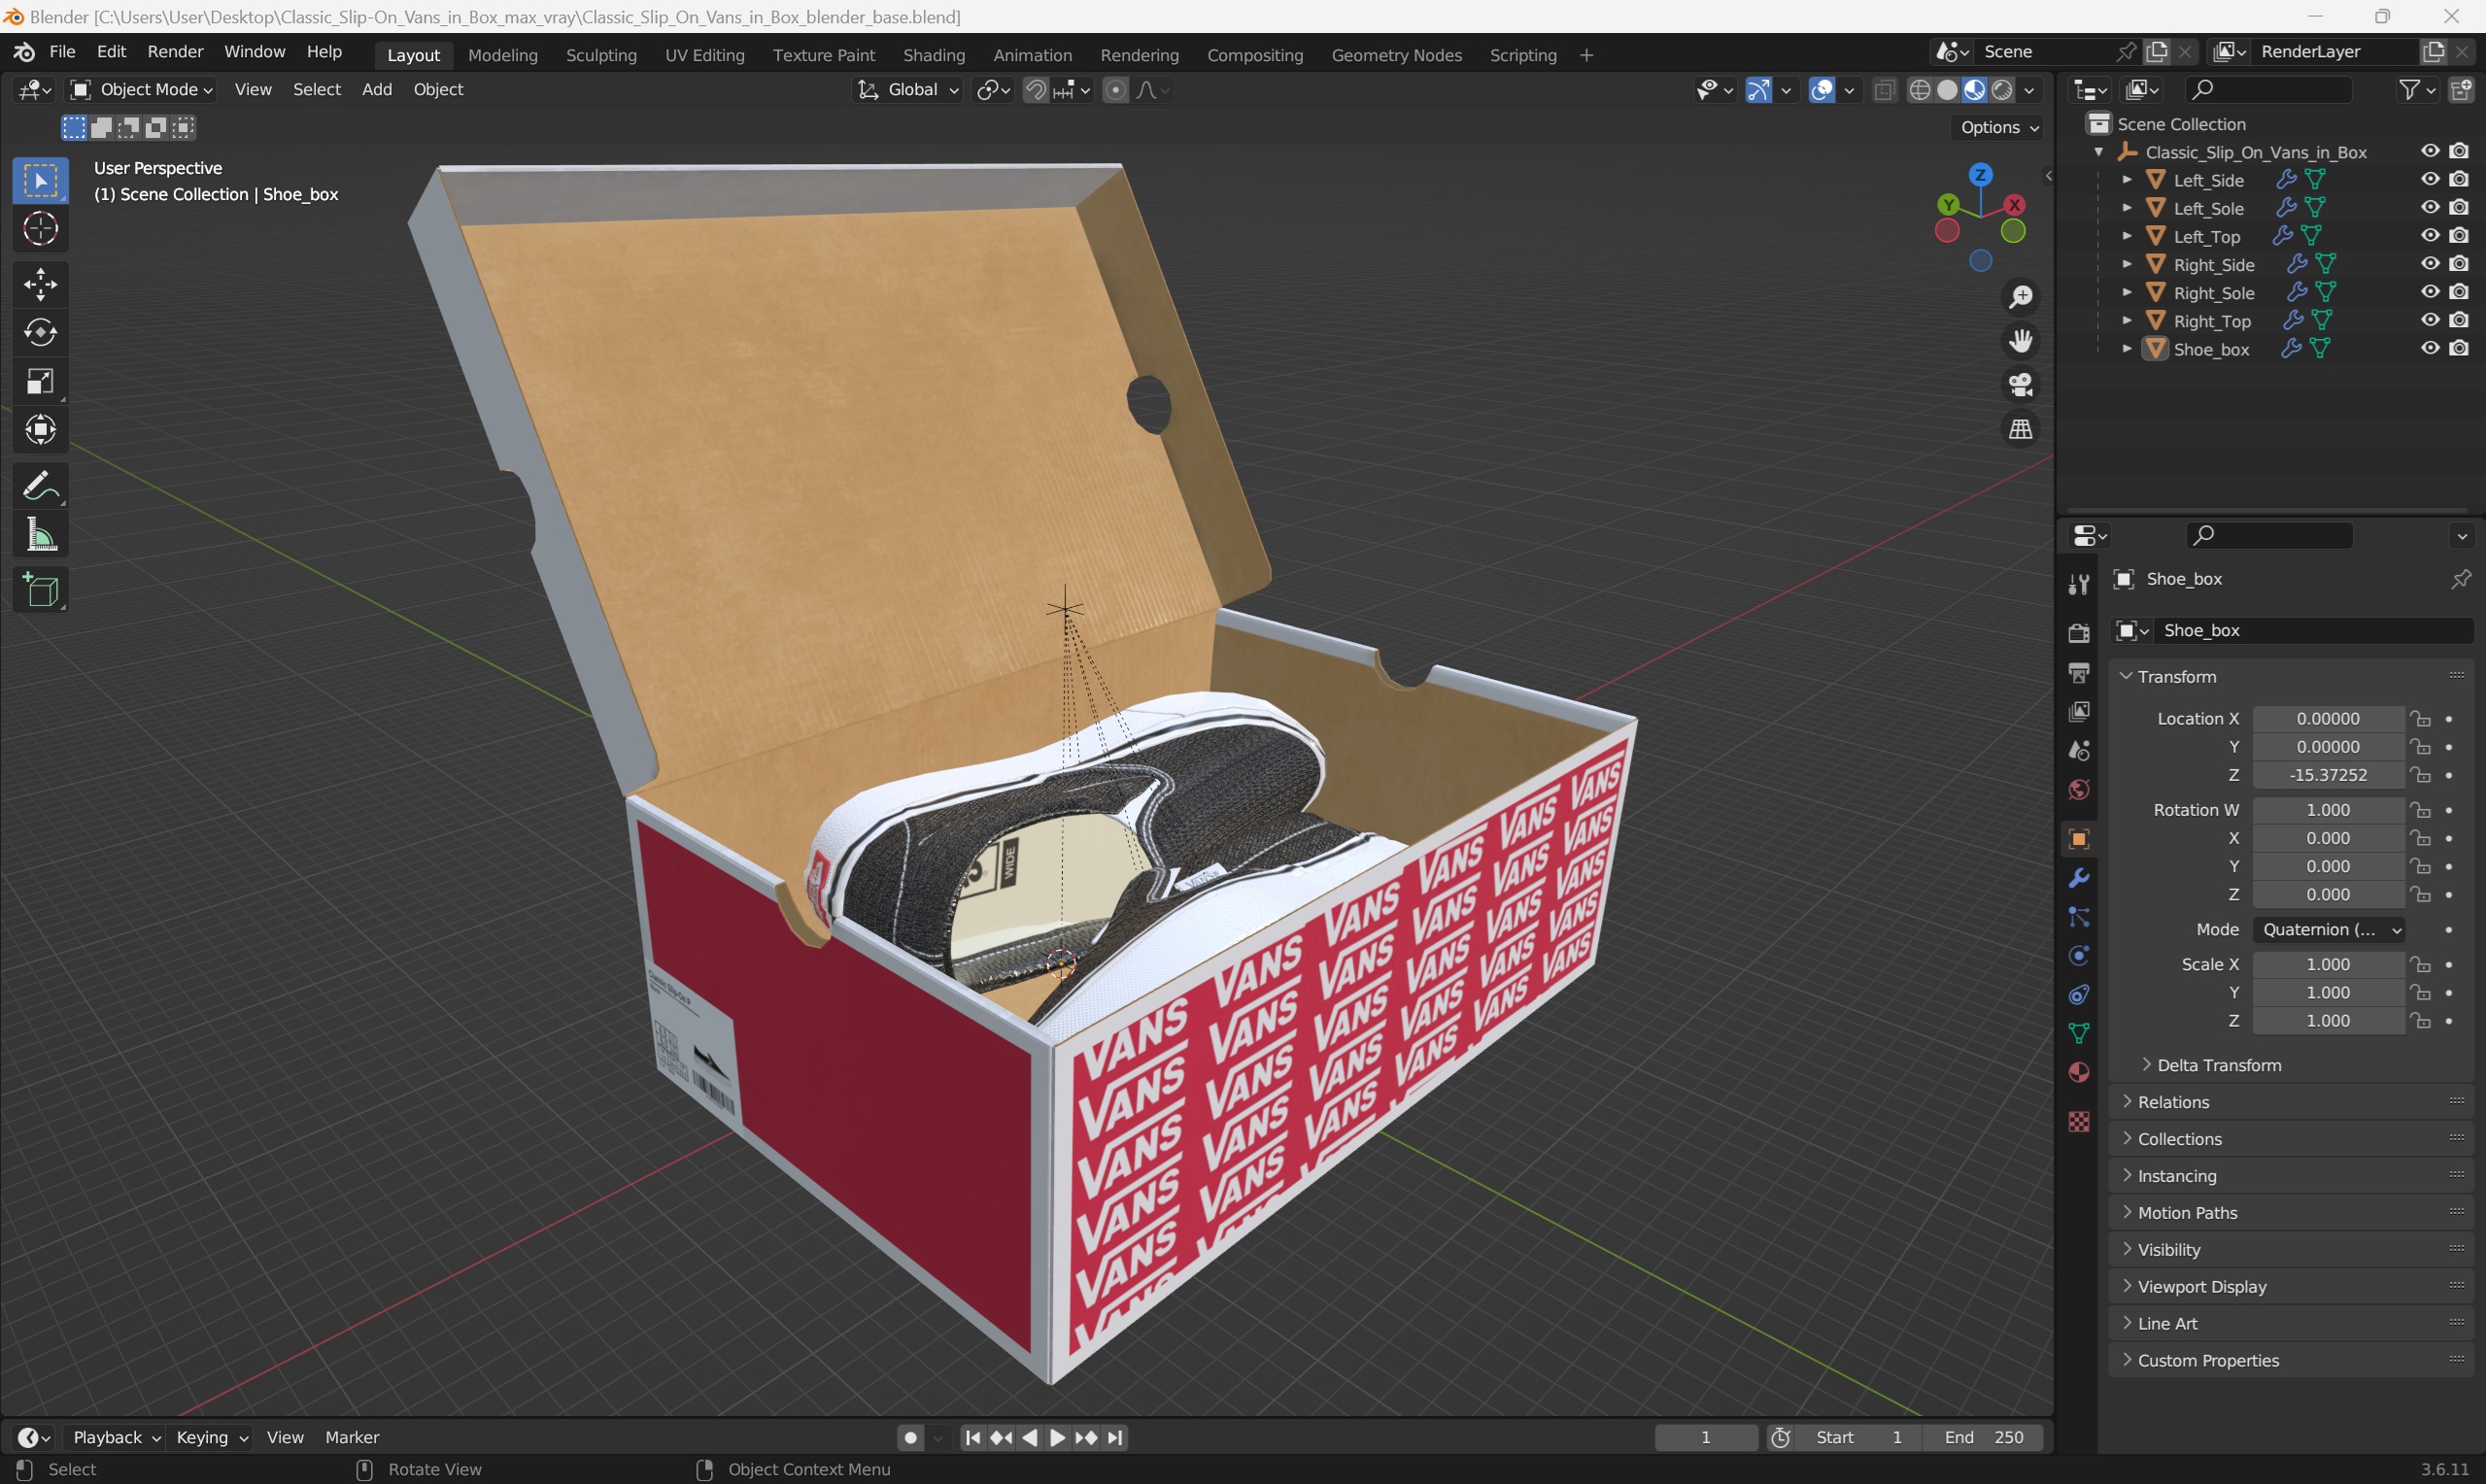Open the Options popover button
Image resolution: width=2486 pixels, height=1484 pixels.
tap(1999, 127)
